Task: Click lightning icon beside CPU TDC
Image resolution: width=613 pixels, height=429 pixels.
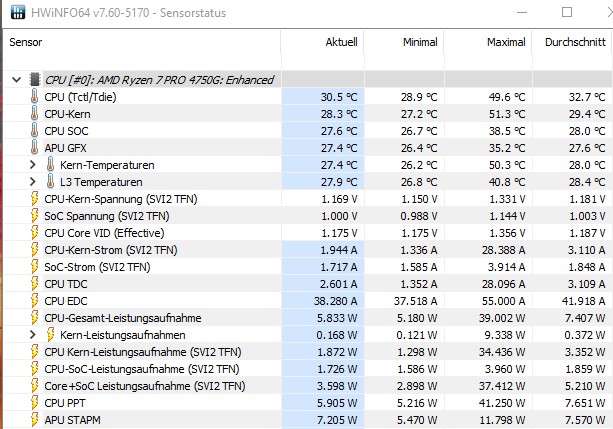Action: click(x=34, y=284)
